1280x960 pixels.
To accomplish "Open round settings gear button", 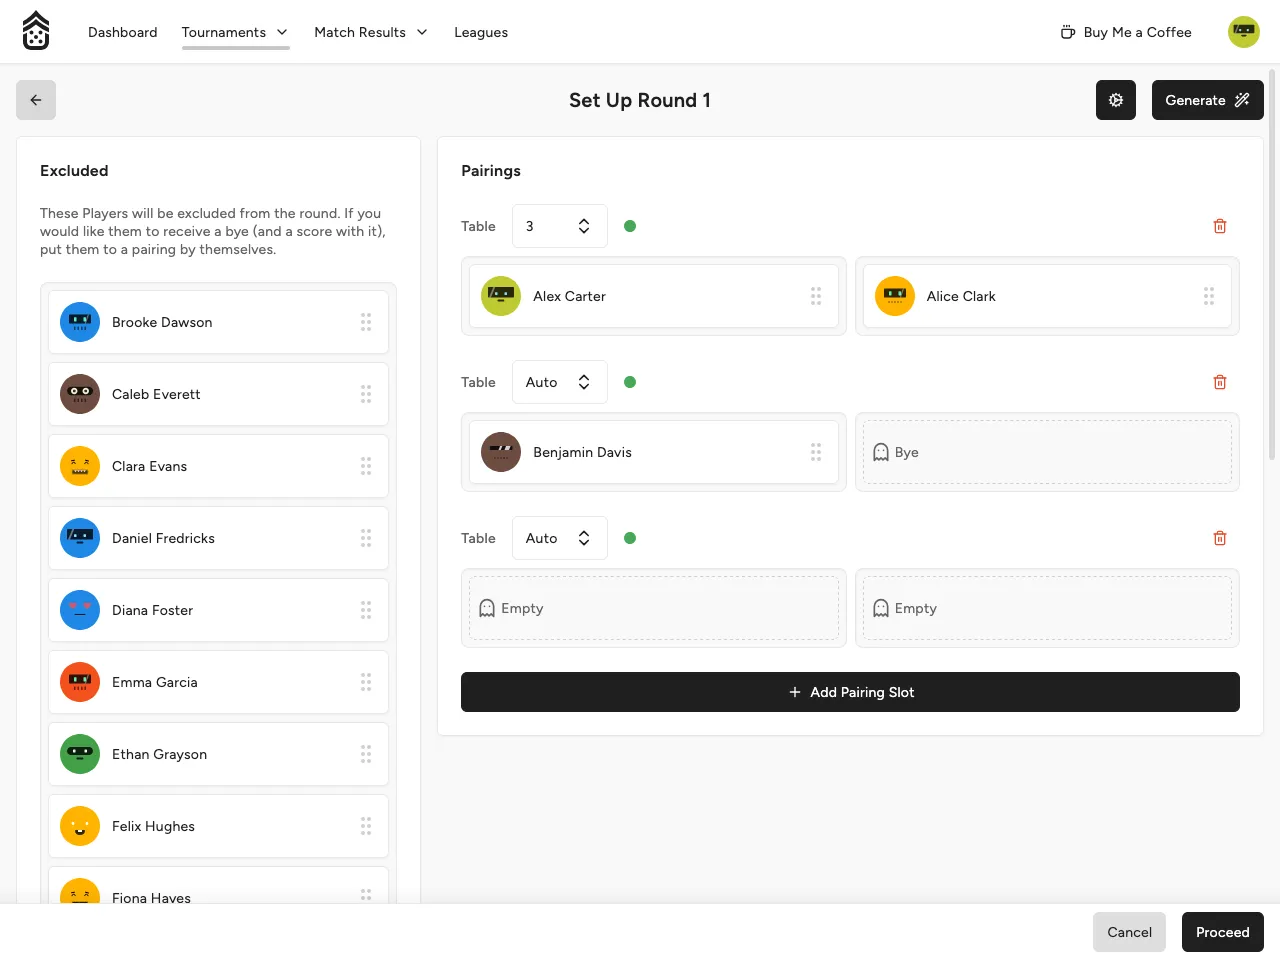I will click(x=1116, y=100).
